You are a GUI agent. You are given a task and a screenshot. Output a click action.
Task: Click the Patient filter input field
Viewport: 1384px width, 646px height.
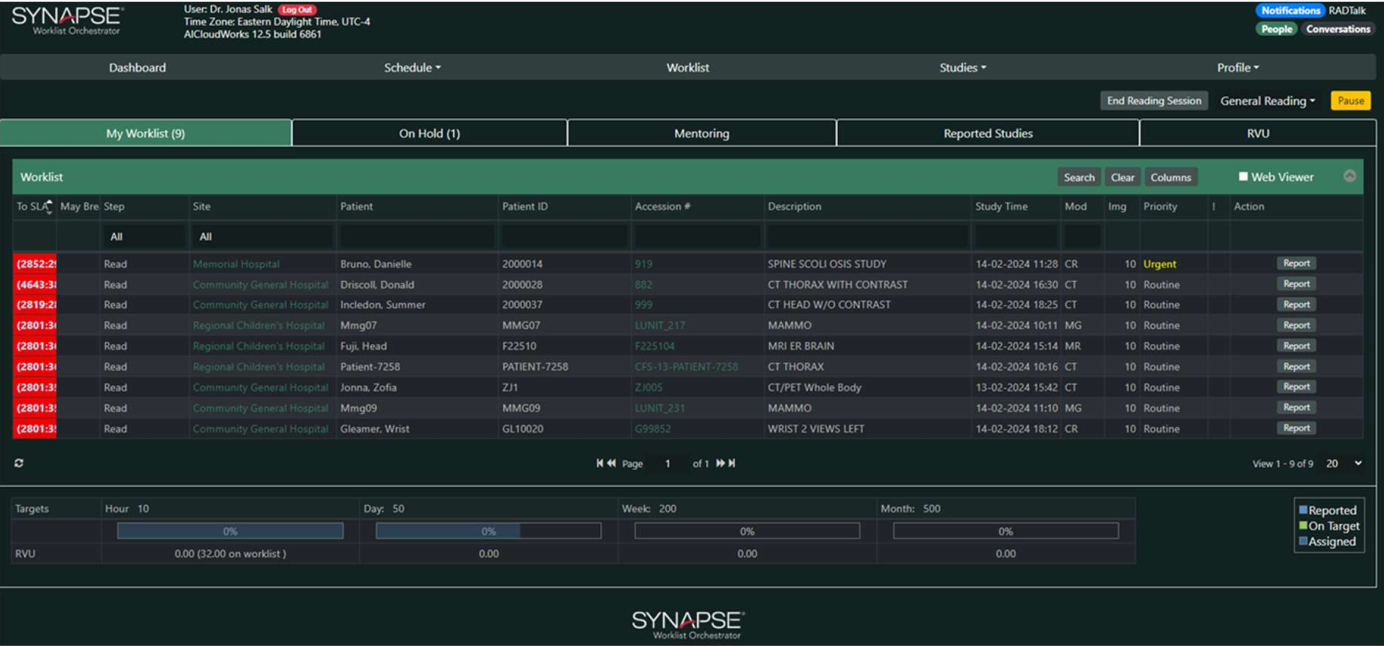(x=416, y=237)
